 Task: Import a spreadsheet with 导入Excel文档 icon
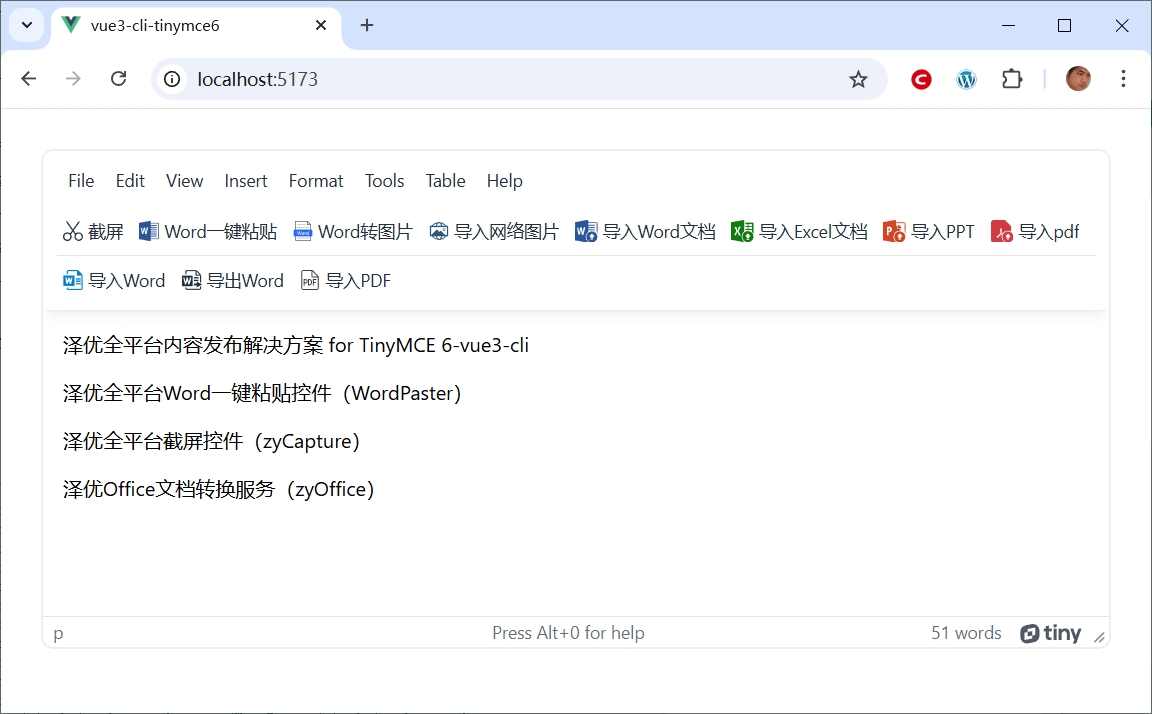(742, 232)
